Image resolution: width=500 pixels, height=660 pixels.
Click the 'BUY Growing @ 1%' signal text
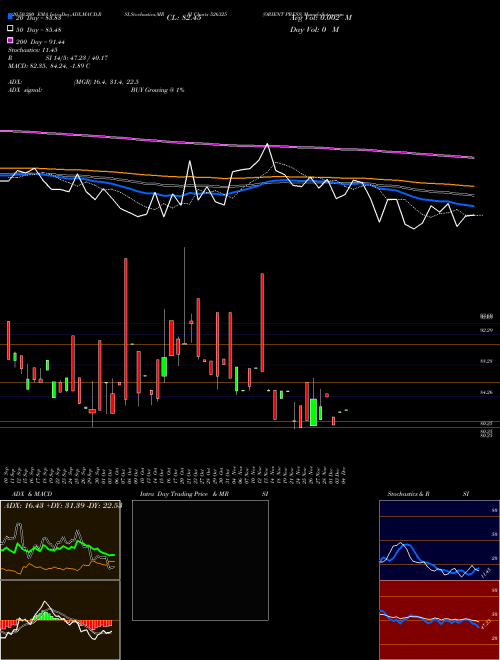pos(157,90)
